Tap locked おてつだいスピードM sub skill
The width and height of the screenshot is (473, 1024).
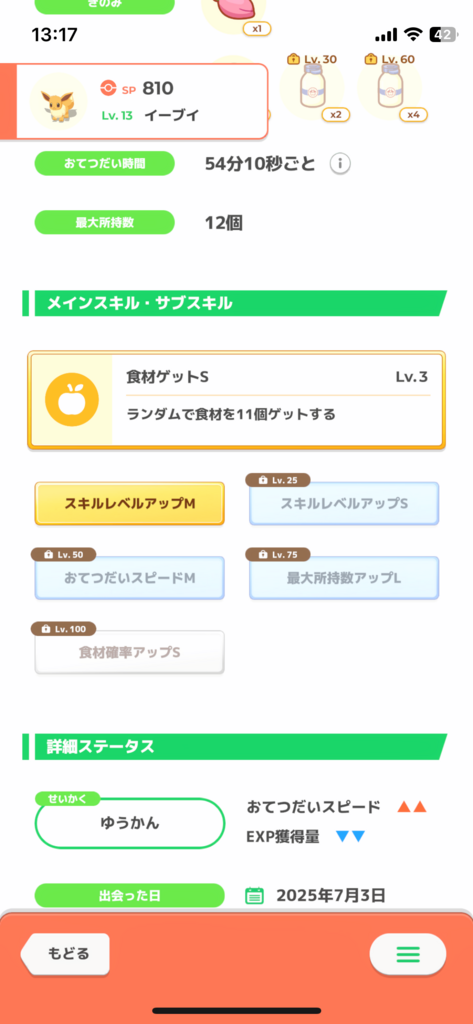[129, 578]
